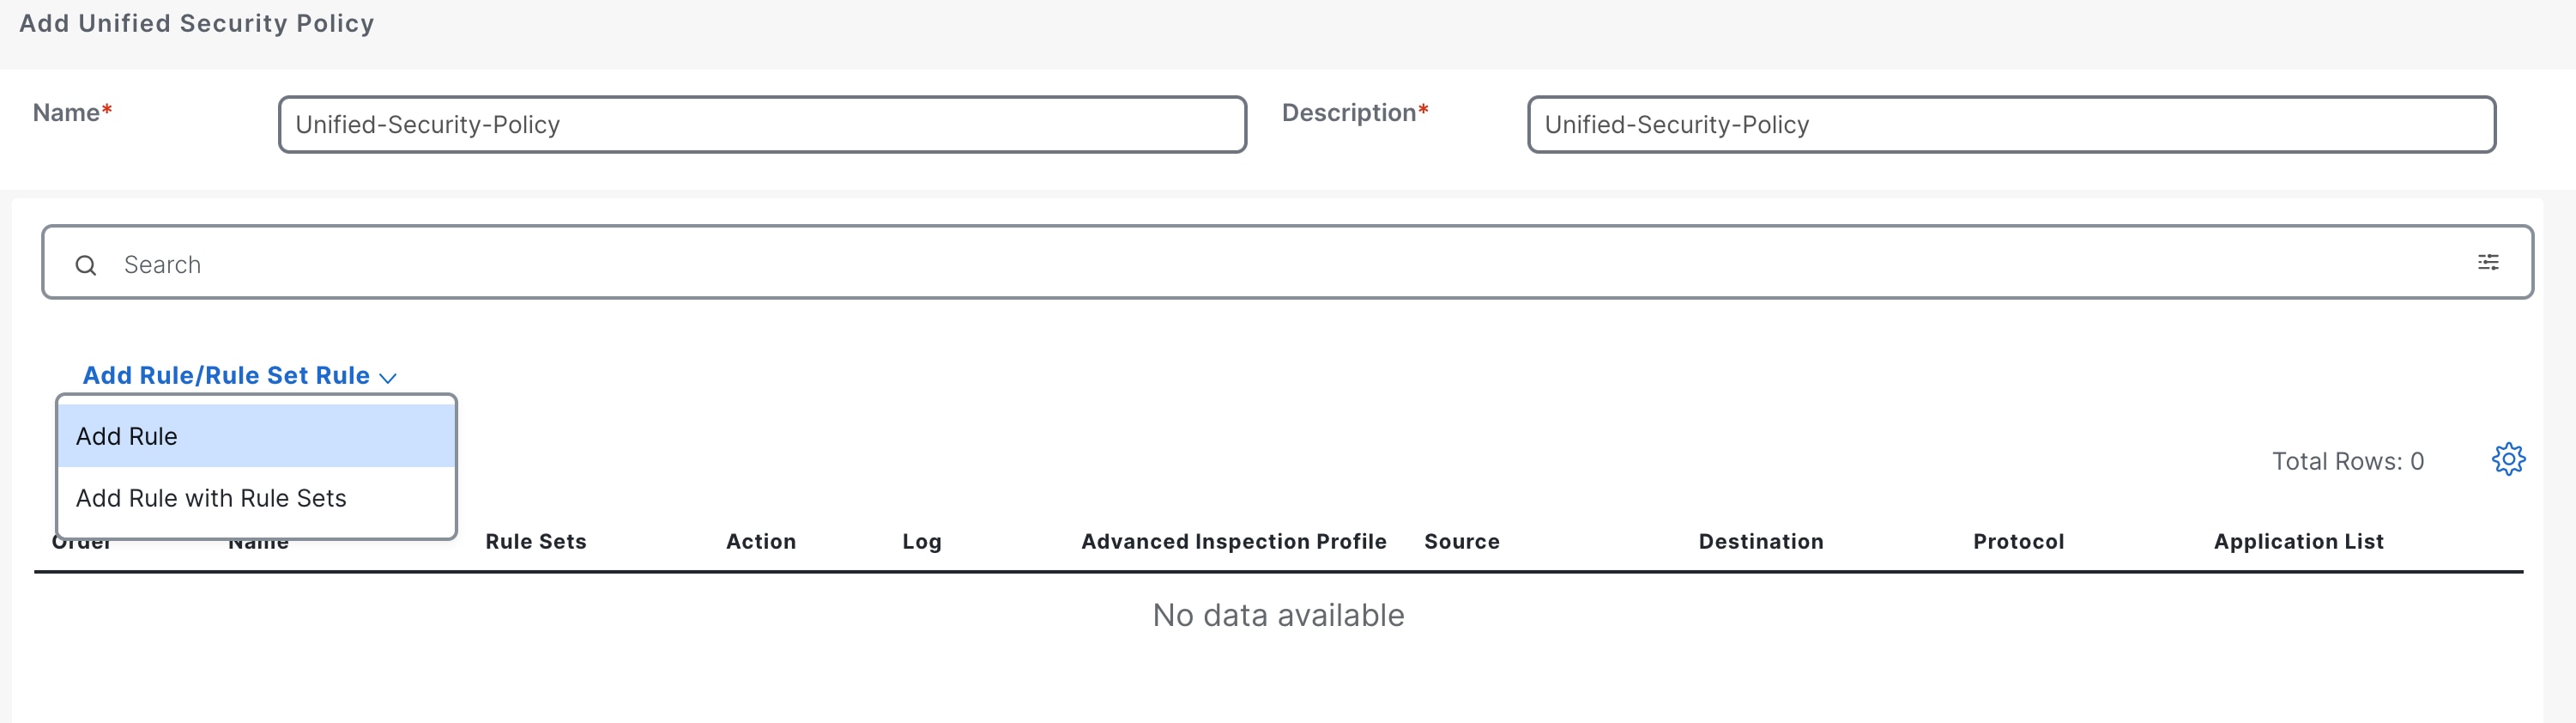This screenshot has width=2576, height=723.
Task: Click the Search rules text box
Action: 1280,265
